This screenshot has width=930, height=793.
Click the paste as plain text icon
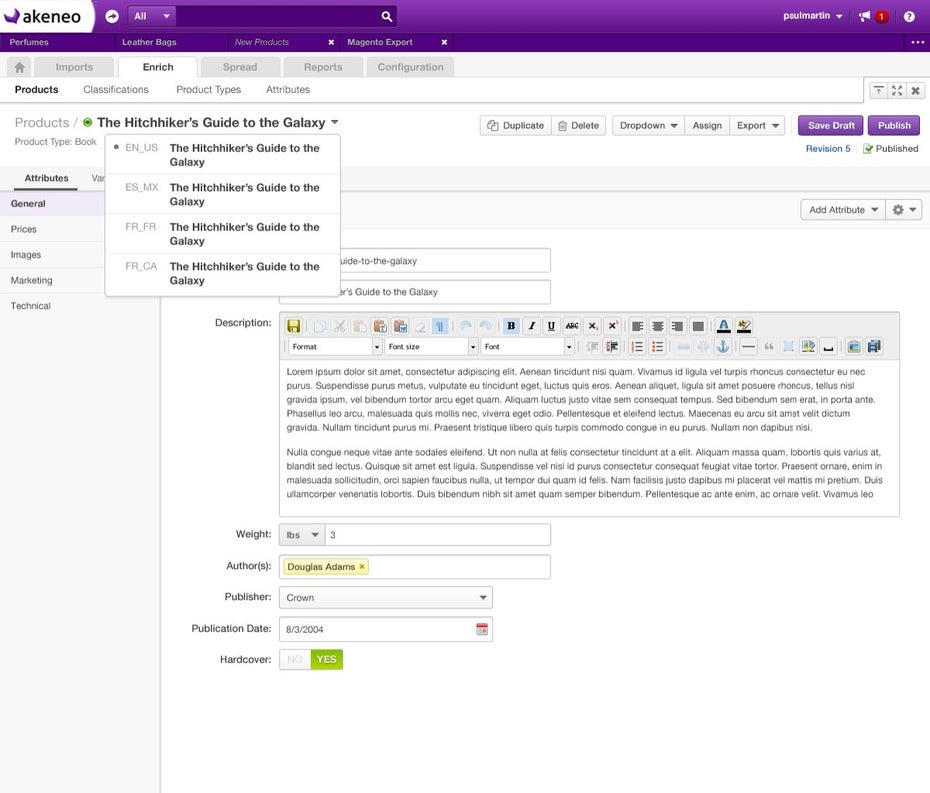[380, 326]
